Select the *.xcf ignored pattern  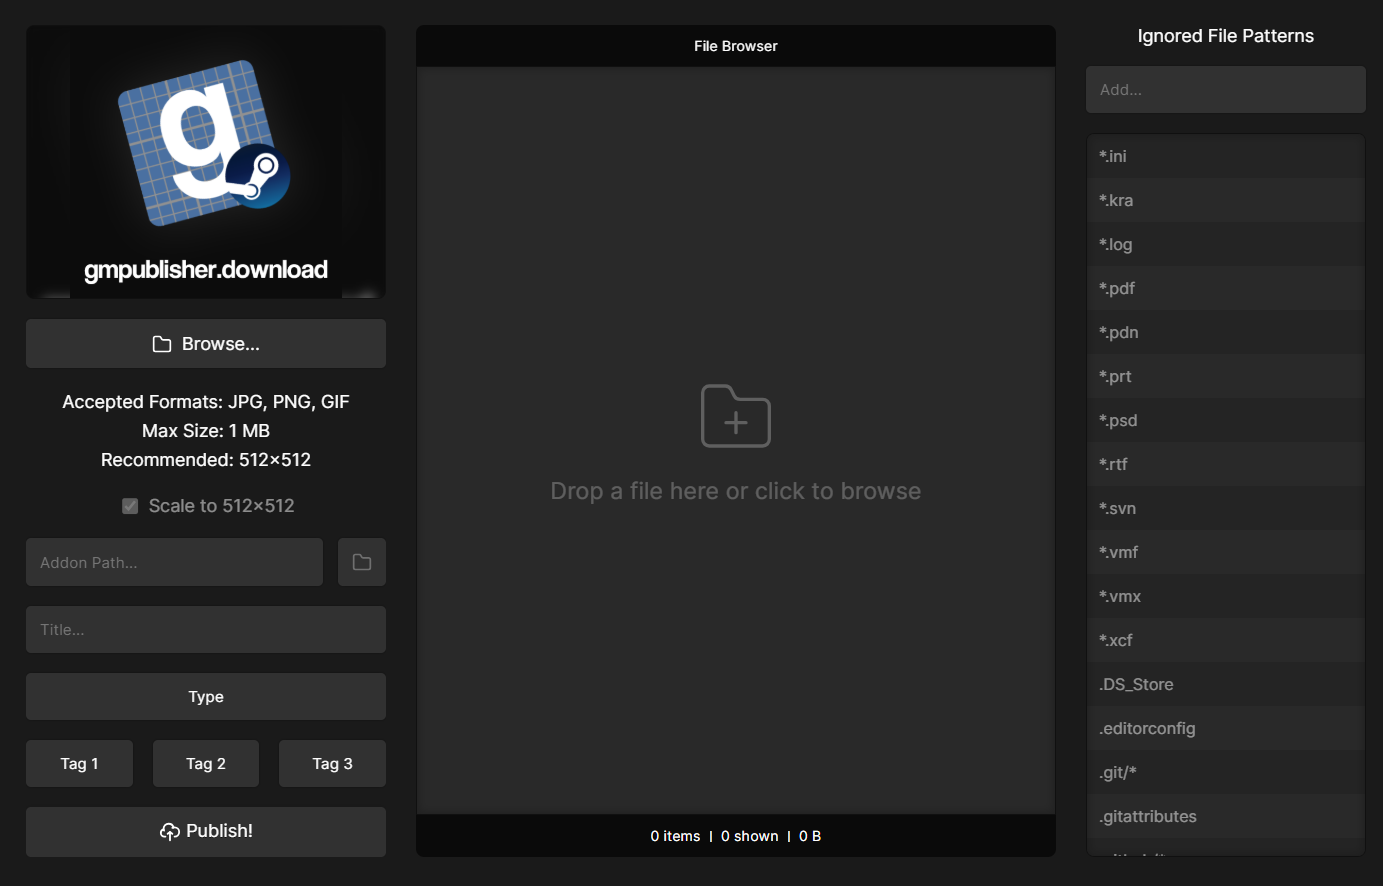click(1226, 640)
